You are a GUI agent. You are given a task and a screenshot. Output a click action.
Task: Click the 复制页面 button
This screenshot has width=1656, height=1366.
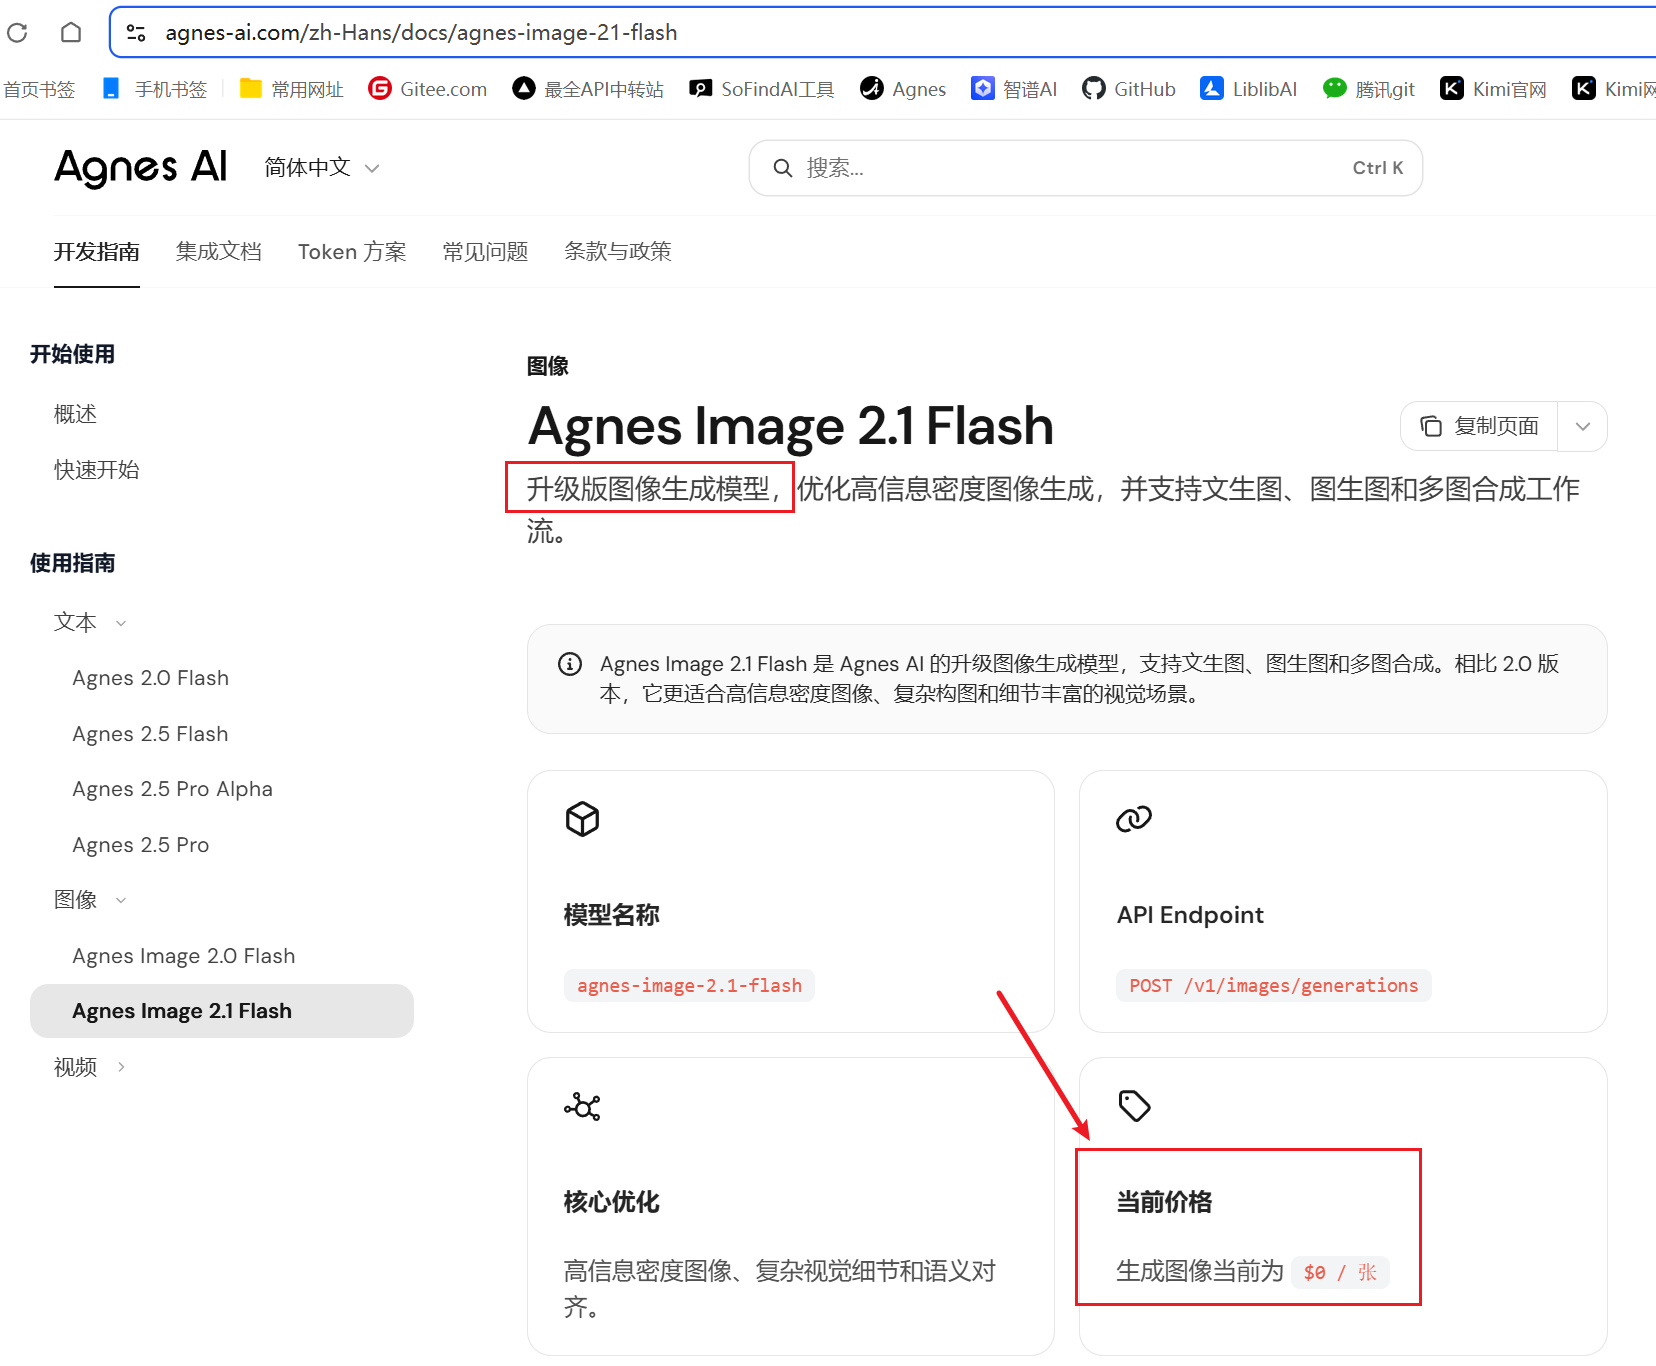[1479, 427]
